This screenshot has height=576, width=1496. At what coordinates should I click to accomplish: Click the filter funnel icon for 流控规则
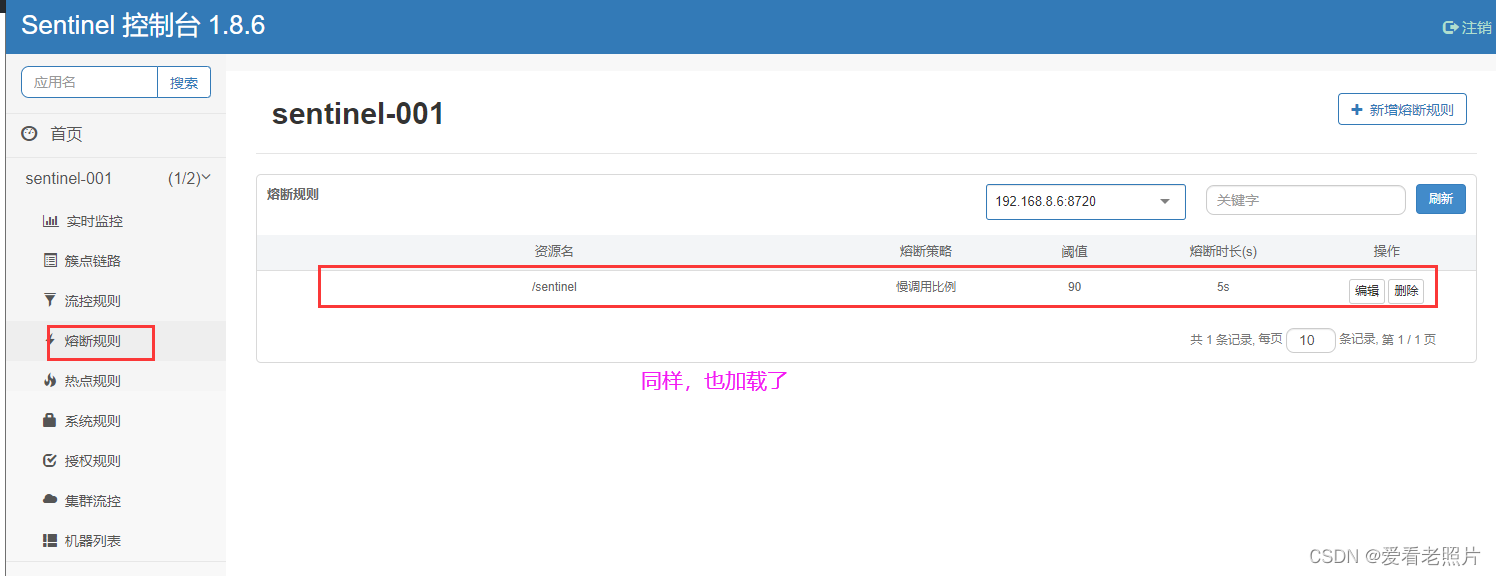(50, 300)
